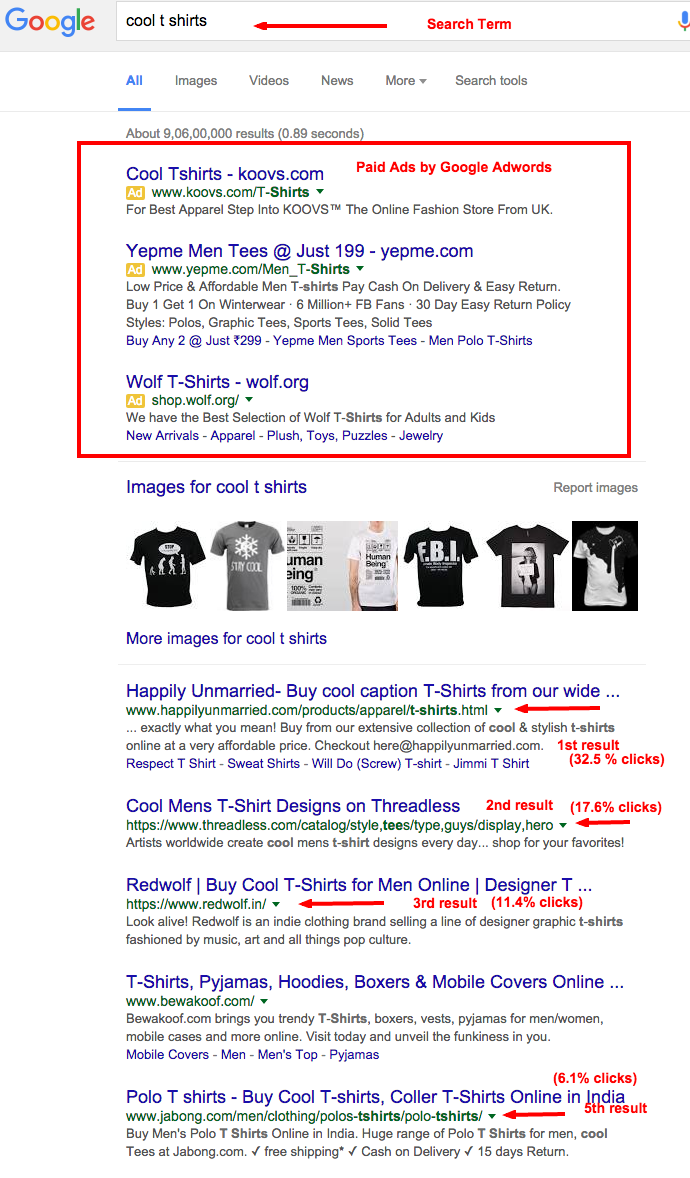690x1178 pixels.
Task: Click the results count text About 9,06,00,000 results
Action: 244,134
